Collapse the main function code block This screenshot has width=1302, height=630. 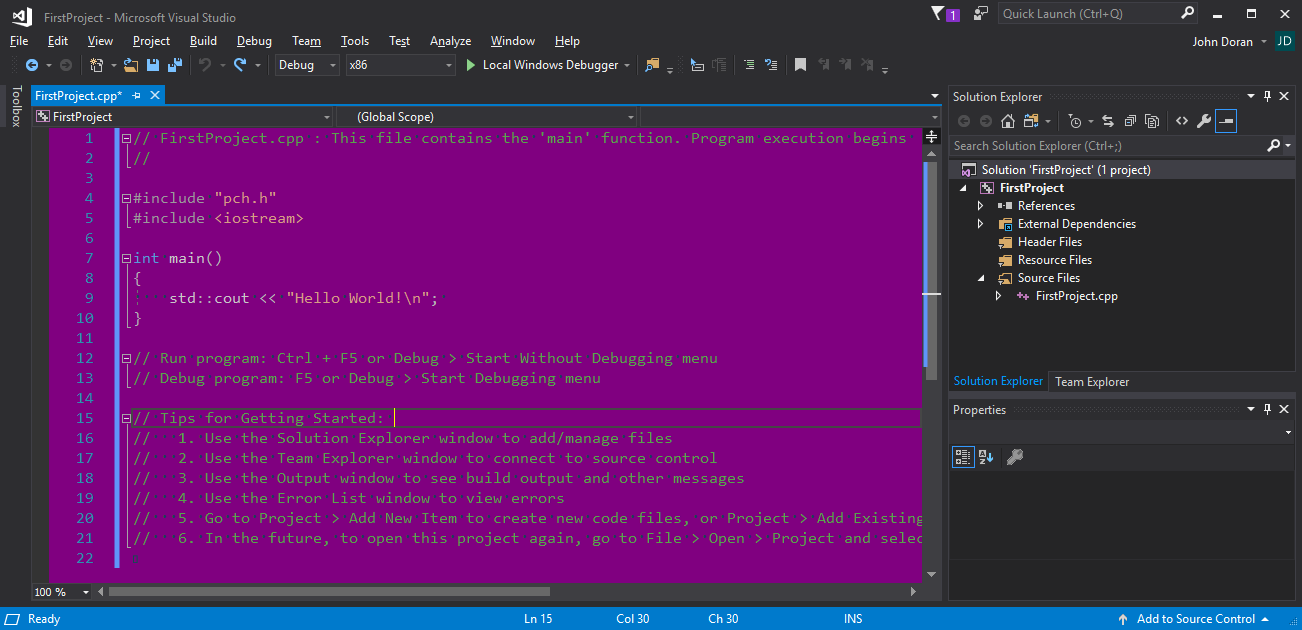point(126,258)
